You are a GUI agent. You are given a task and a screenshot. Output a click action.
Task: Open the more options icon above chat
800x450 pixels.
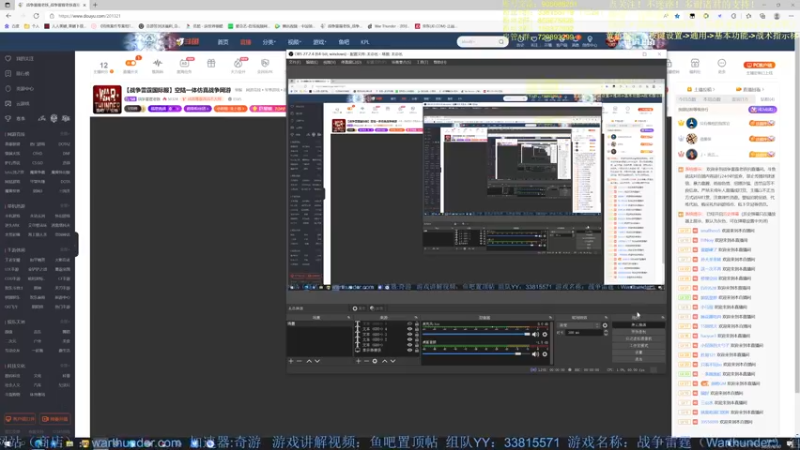pyautogui.click(x=721, y=63)
